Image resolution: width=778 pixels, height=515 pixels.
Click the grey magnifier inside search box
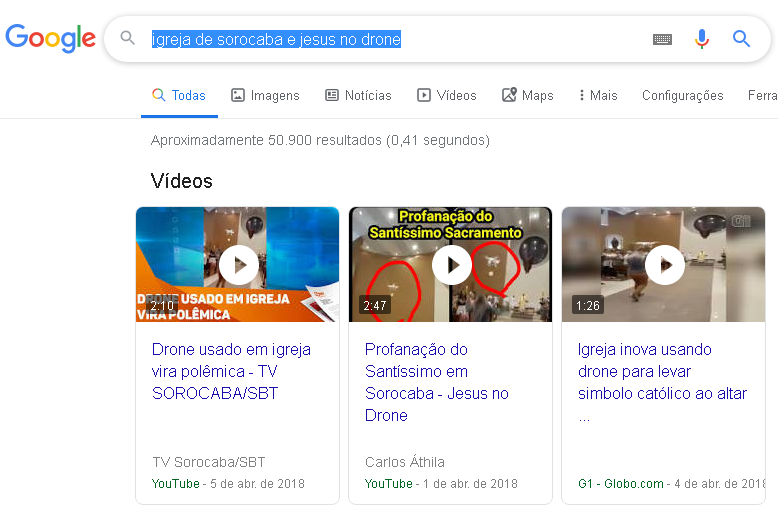click(x=128, y=38)
